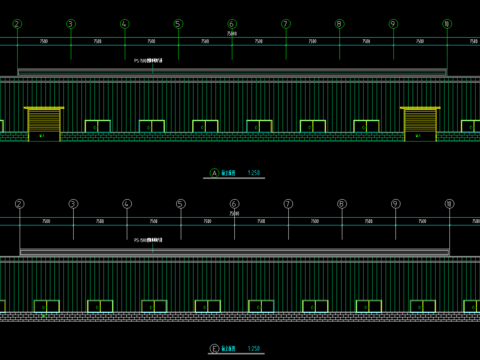Select grid bubble 2 above elevation A

[x=17, y=24]
